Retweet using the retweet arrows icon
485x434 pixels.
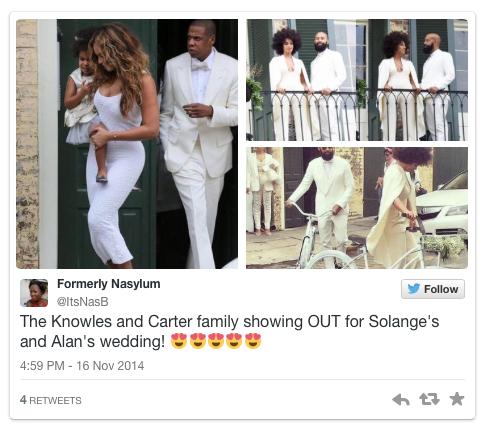coord(429,399)
